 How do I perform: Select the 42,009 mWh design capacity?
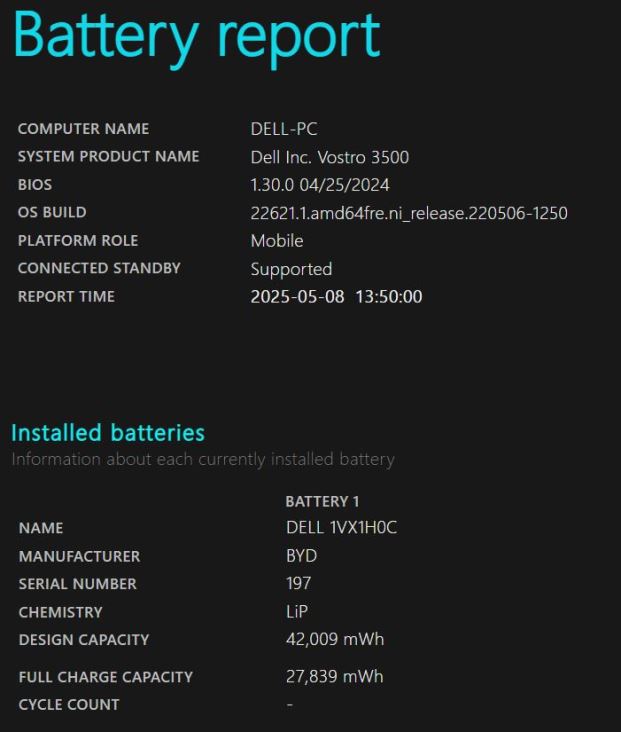point(335,639)
